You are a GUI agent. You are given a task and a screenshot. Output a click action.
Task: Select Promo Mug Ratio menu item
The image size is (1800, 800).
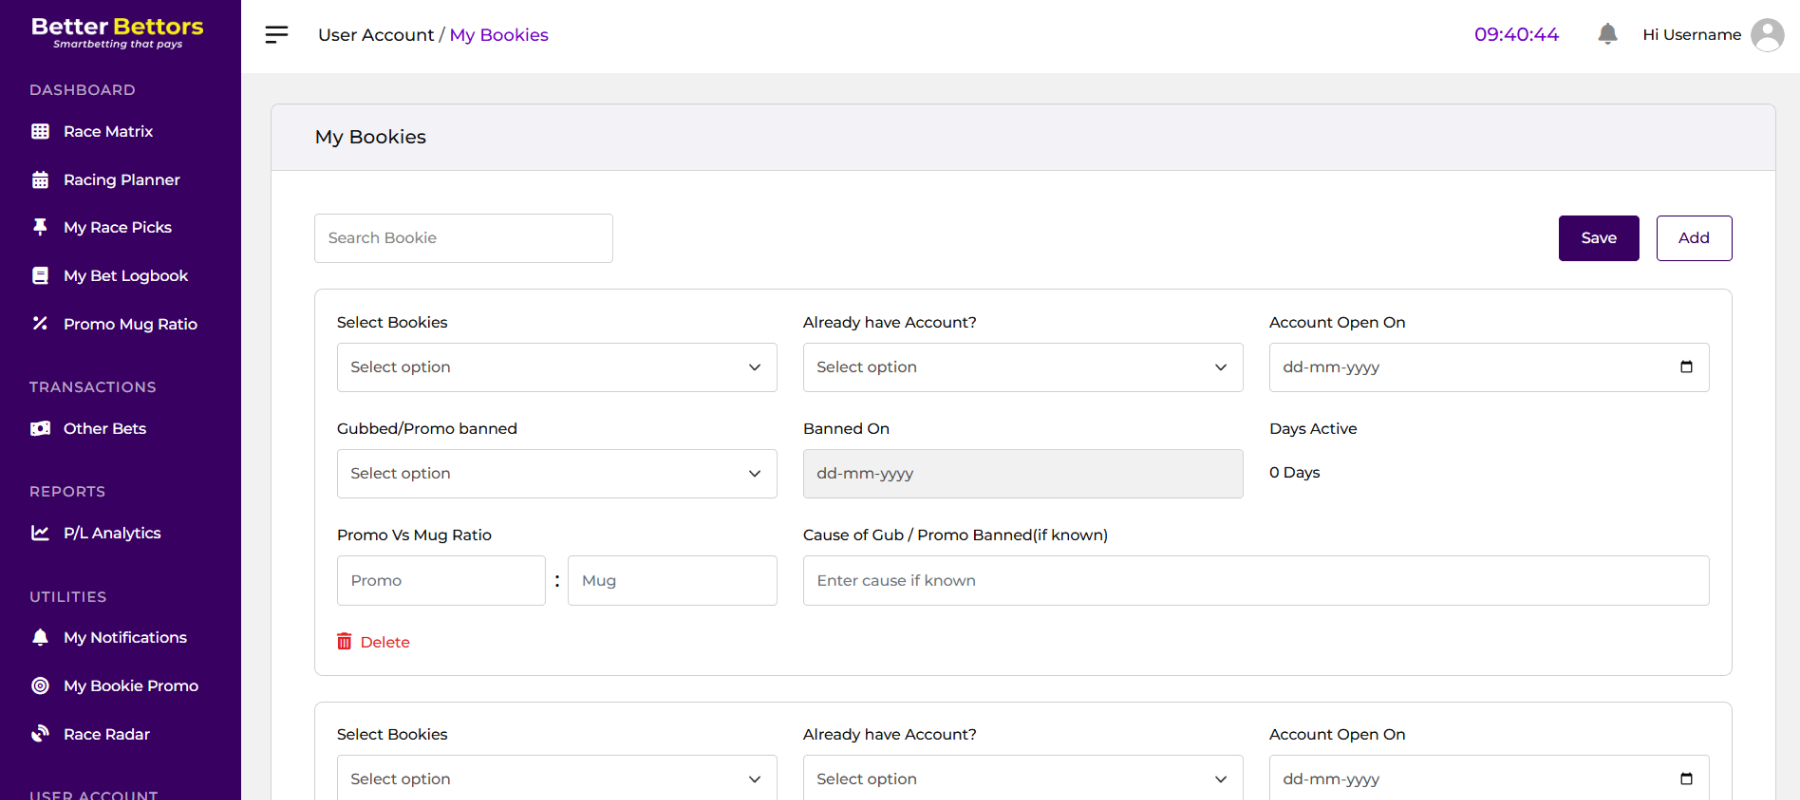[130, 324]
